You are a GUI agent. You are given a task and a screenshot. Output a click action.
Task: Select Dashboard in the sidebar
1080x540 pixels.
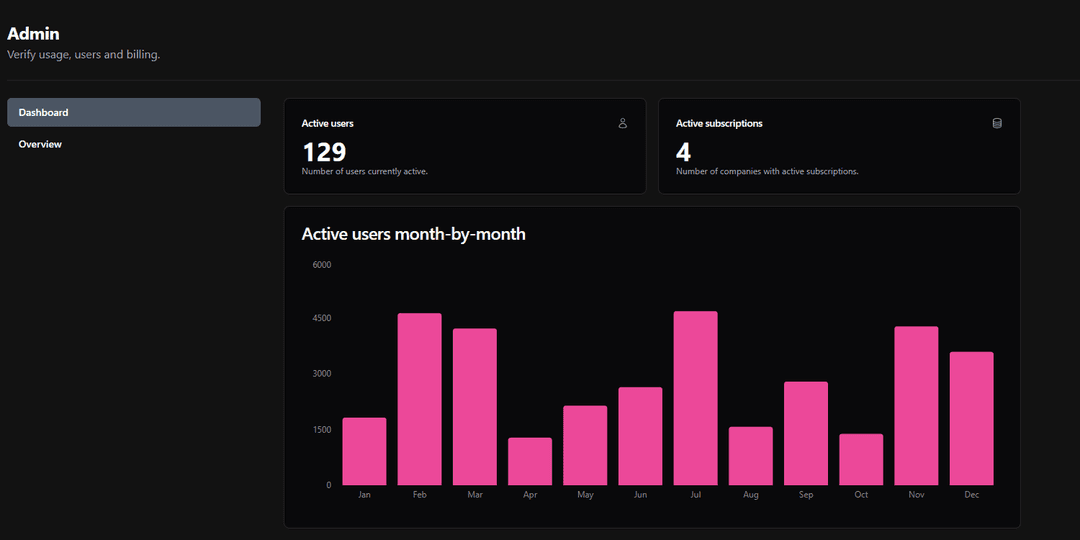coord(133,112)
